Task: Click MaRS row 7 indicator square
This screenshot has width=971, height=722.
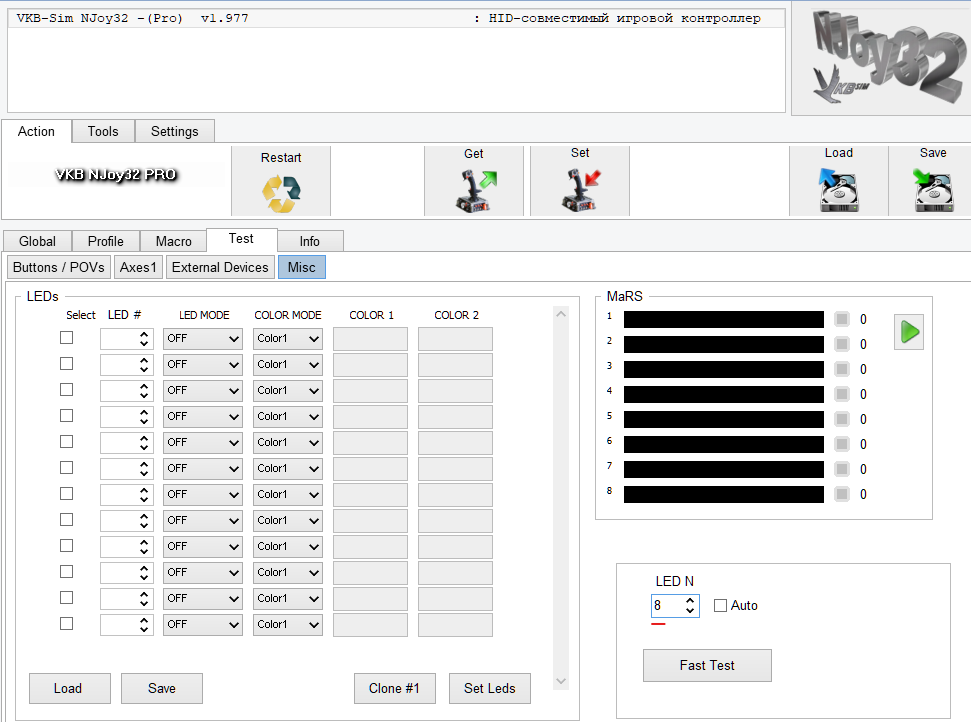Action: [842, 469]
